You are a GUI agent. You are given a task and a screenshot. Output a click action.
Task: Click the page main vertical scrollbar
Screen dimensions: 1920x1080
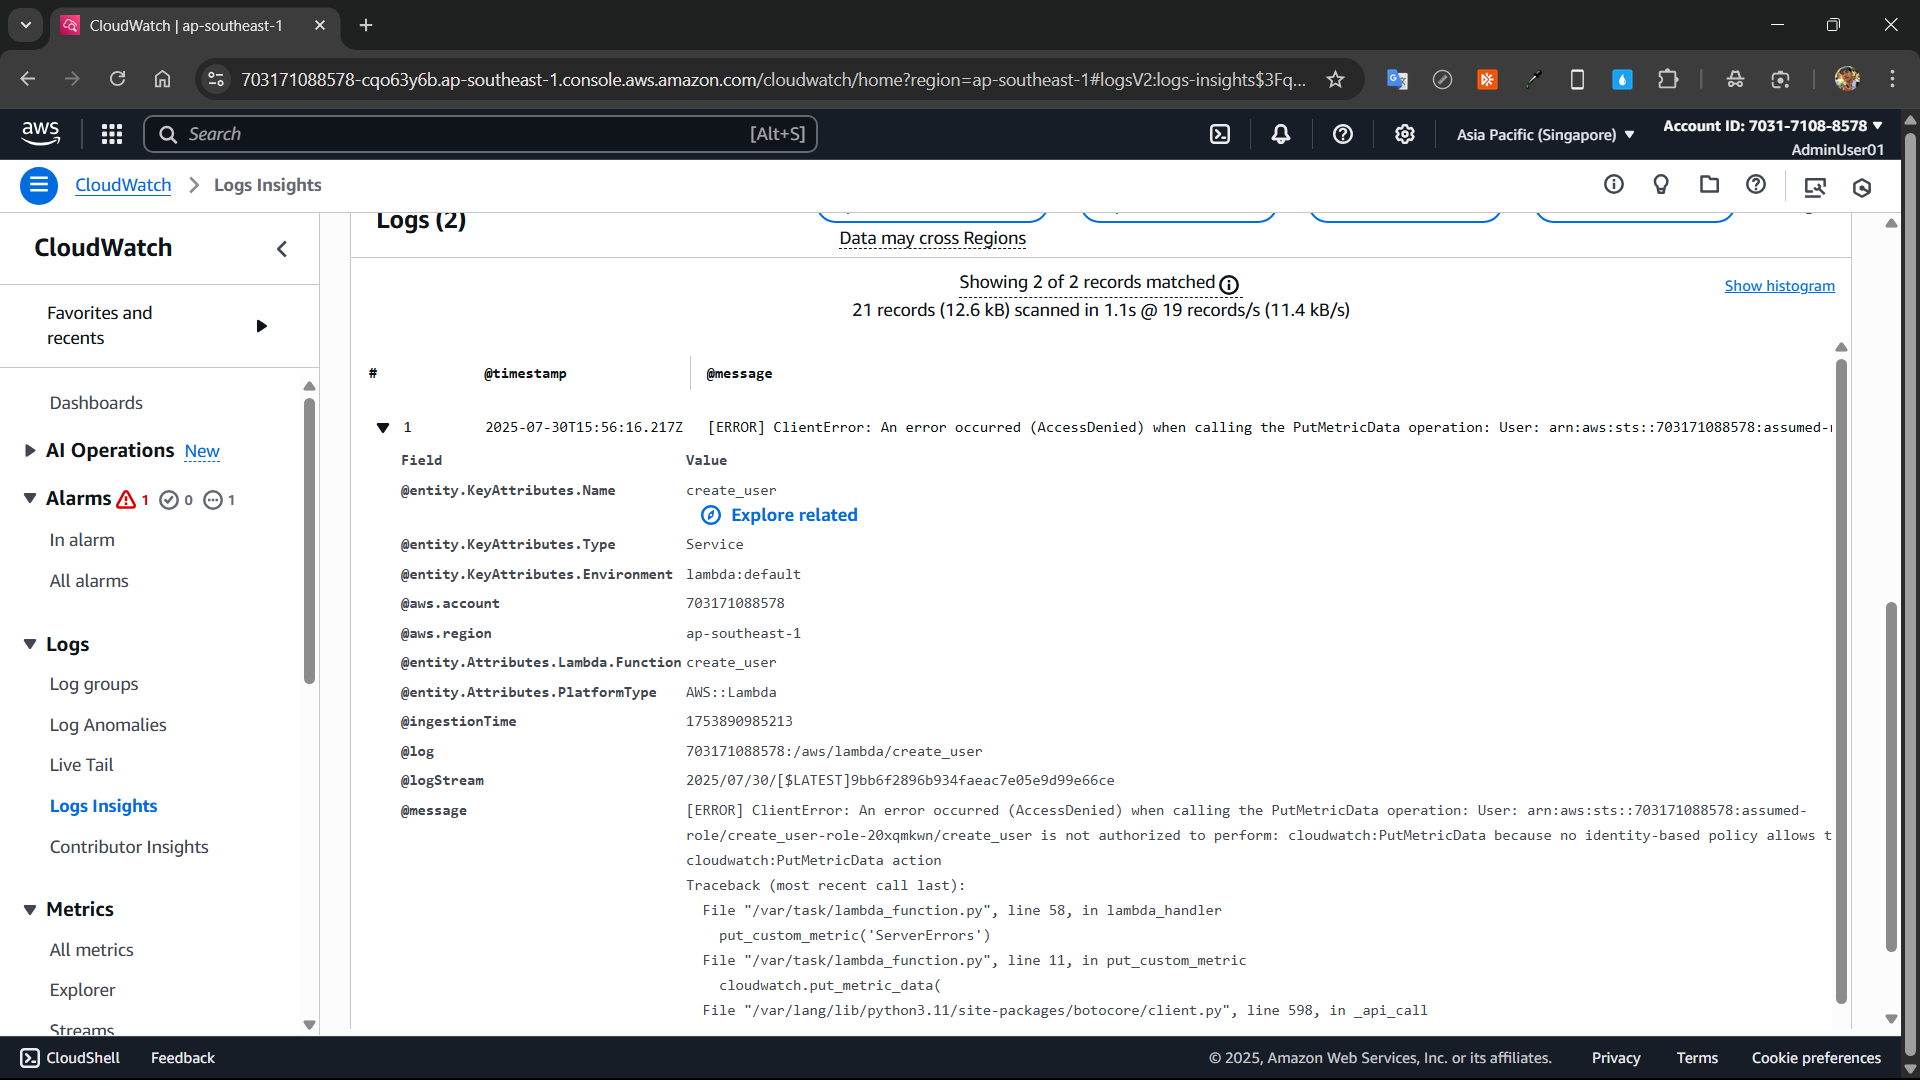[1890, 775]
